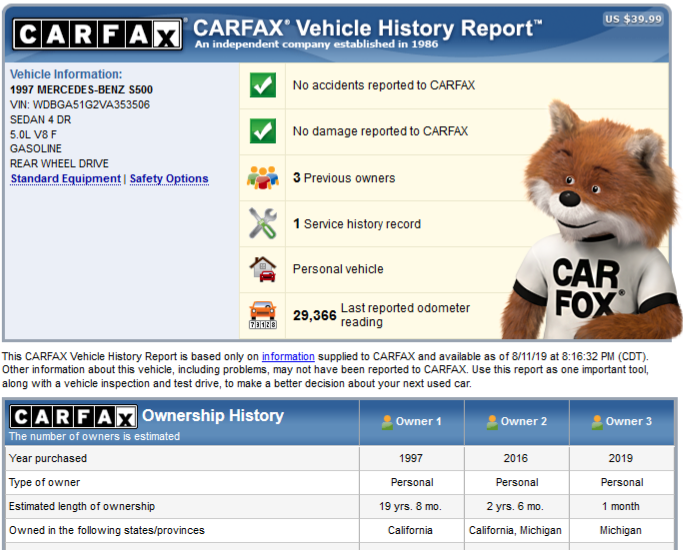Click the person icon beside Owner 3
Viewport: 683px width, 550px height.
tap(597, 422)
